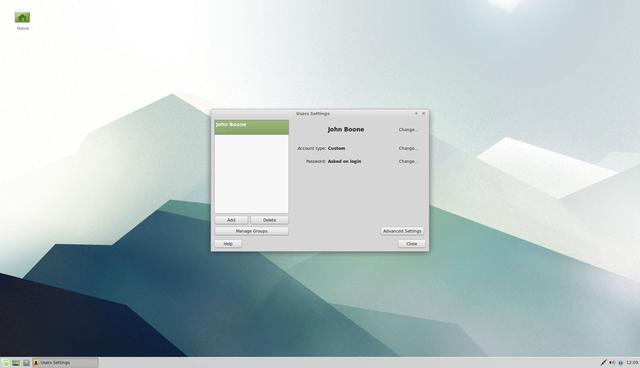The width and height of the screenshot is (640, 368).
Task: Click the gray launcher icon beside Users Settings
Action: coord(26,363)
